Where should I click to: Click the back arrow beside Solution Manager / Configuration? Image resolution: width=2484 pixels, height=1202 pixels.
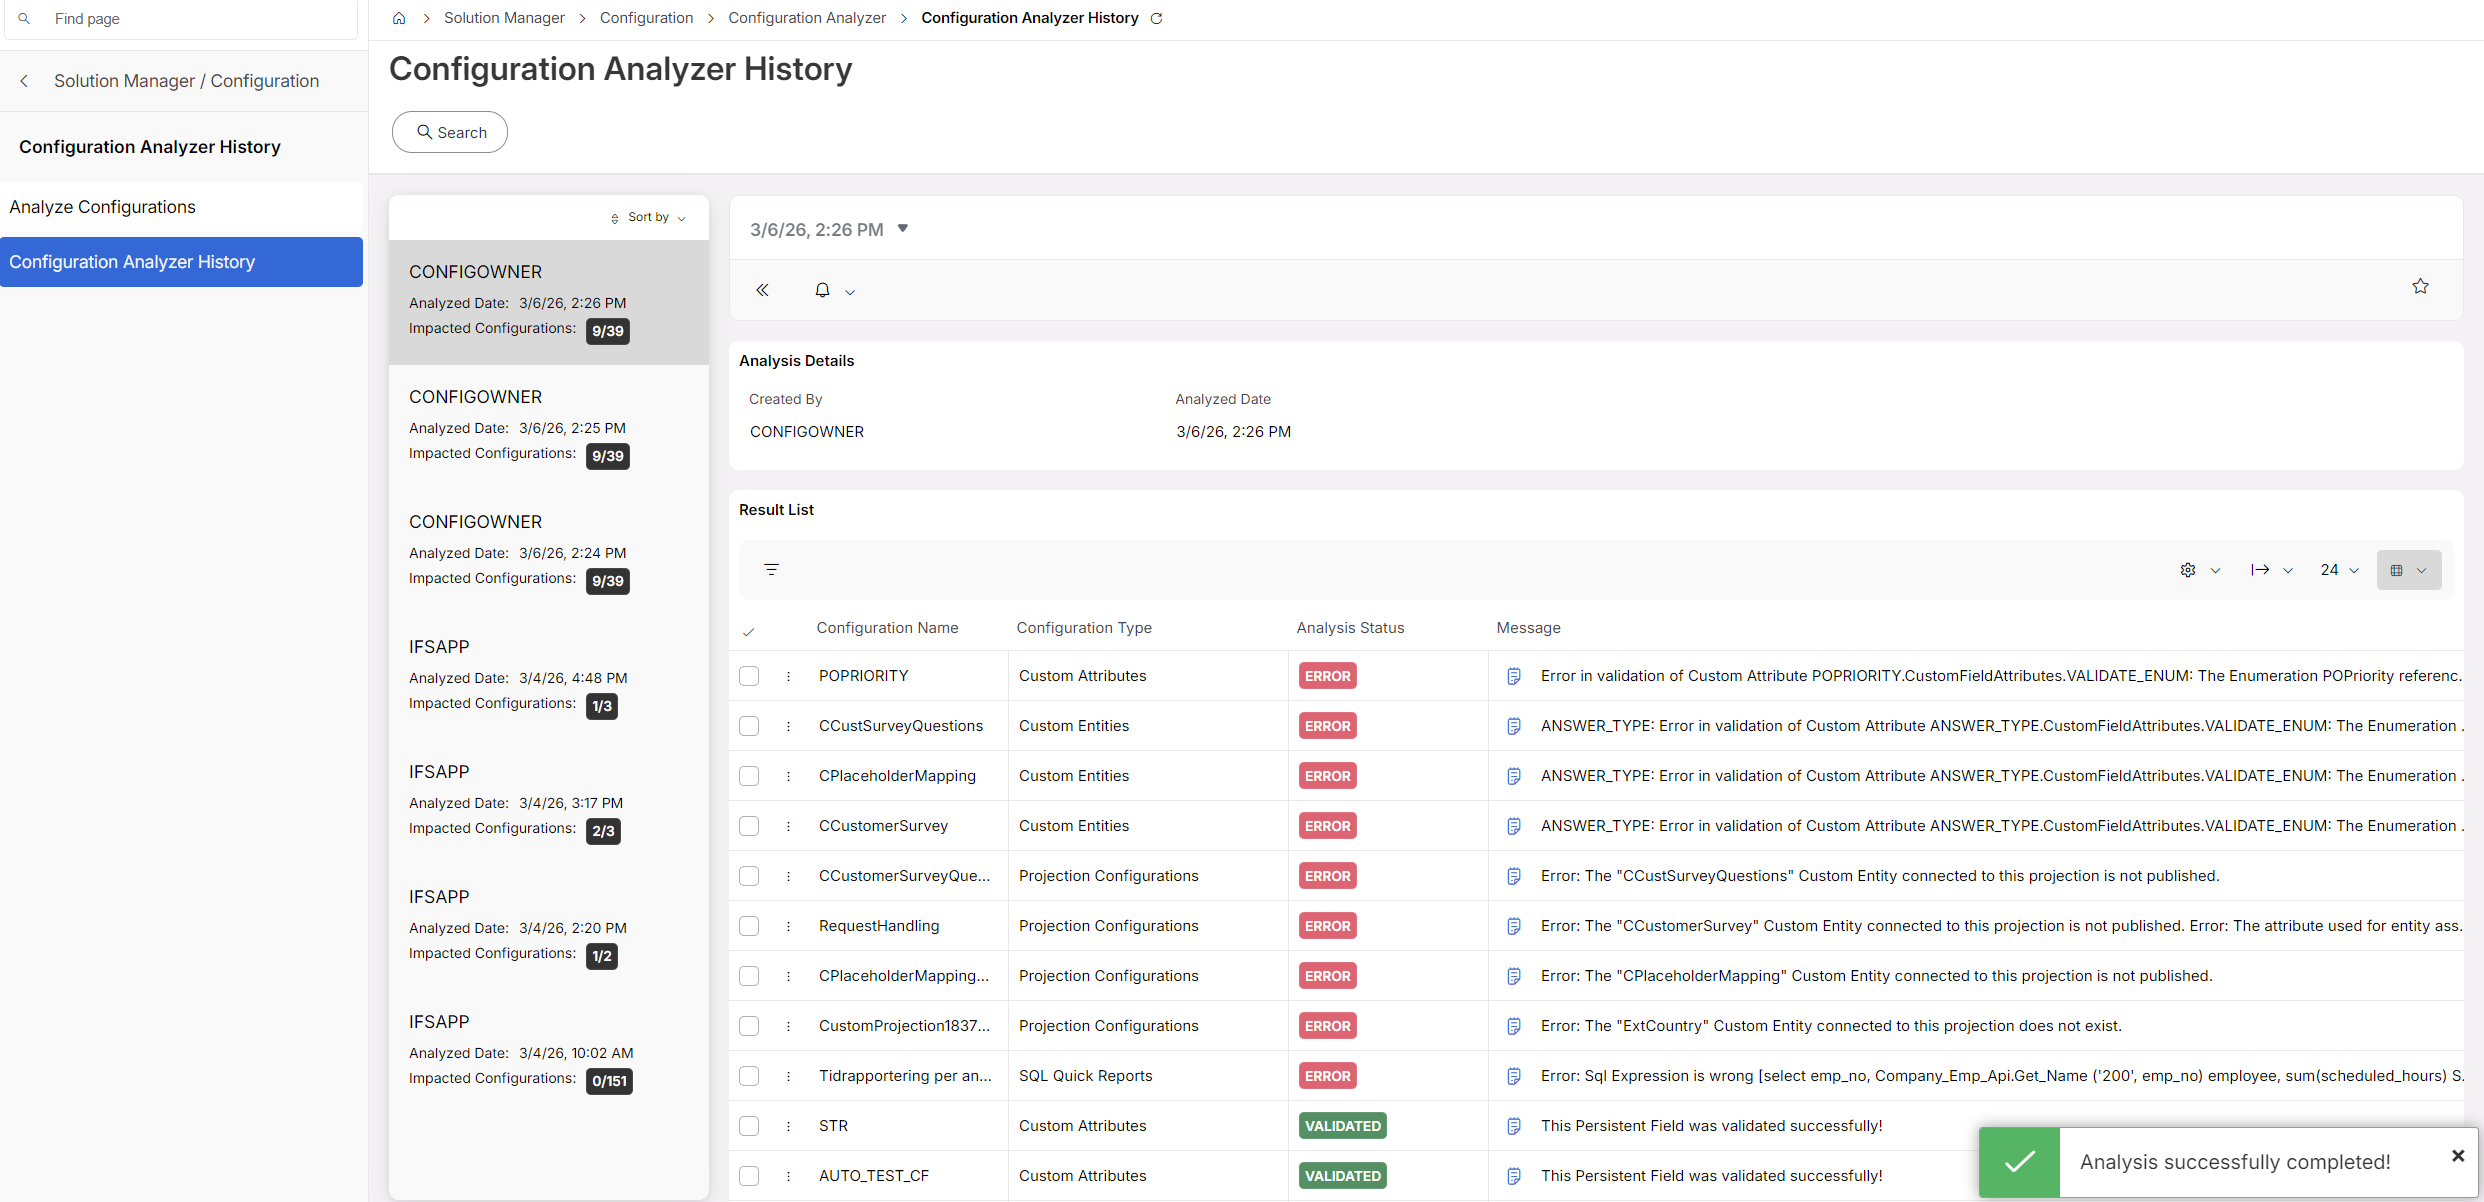click(x=24, y=81)
